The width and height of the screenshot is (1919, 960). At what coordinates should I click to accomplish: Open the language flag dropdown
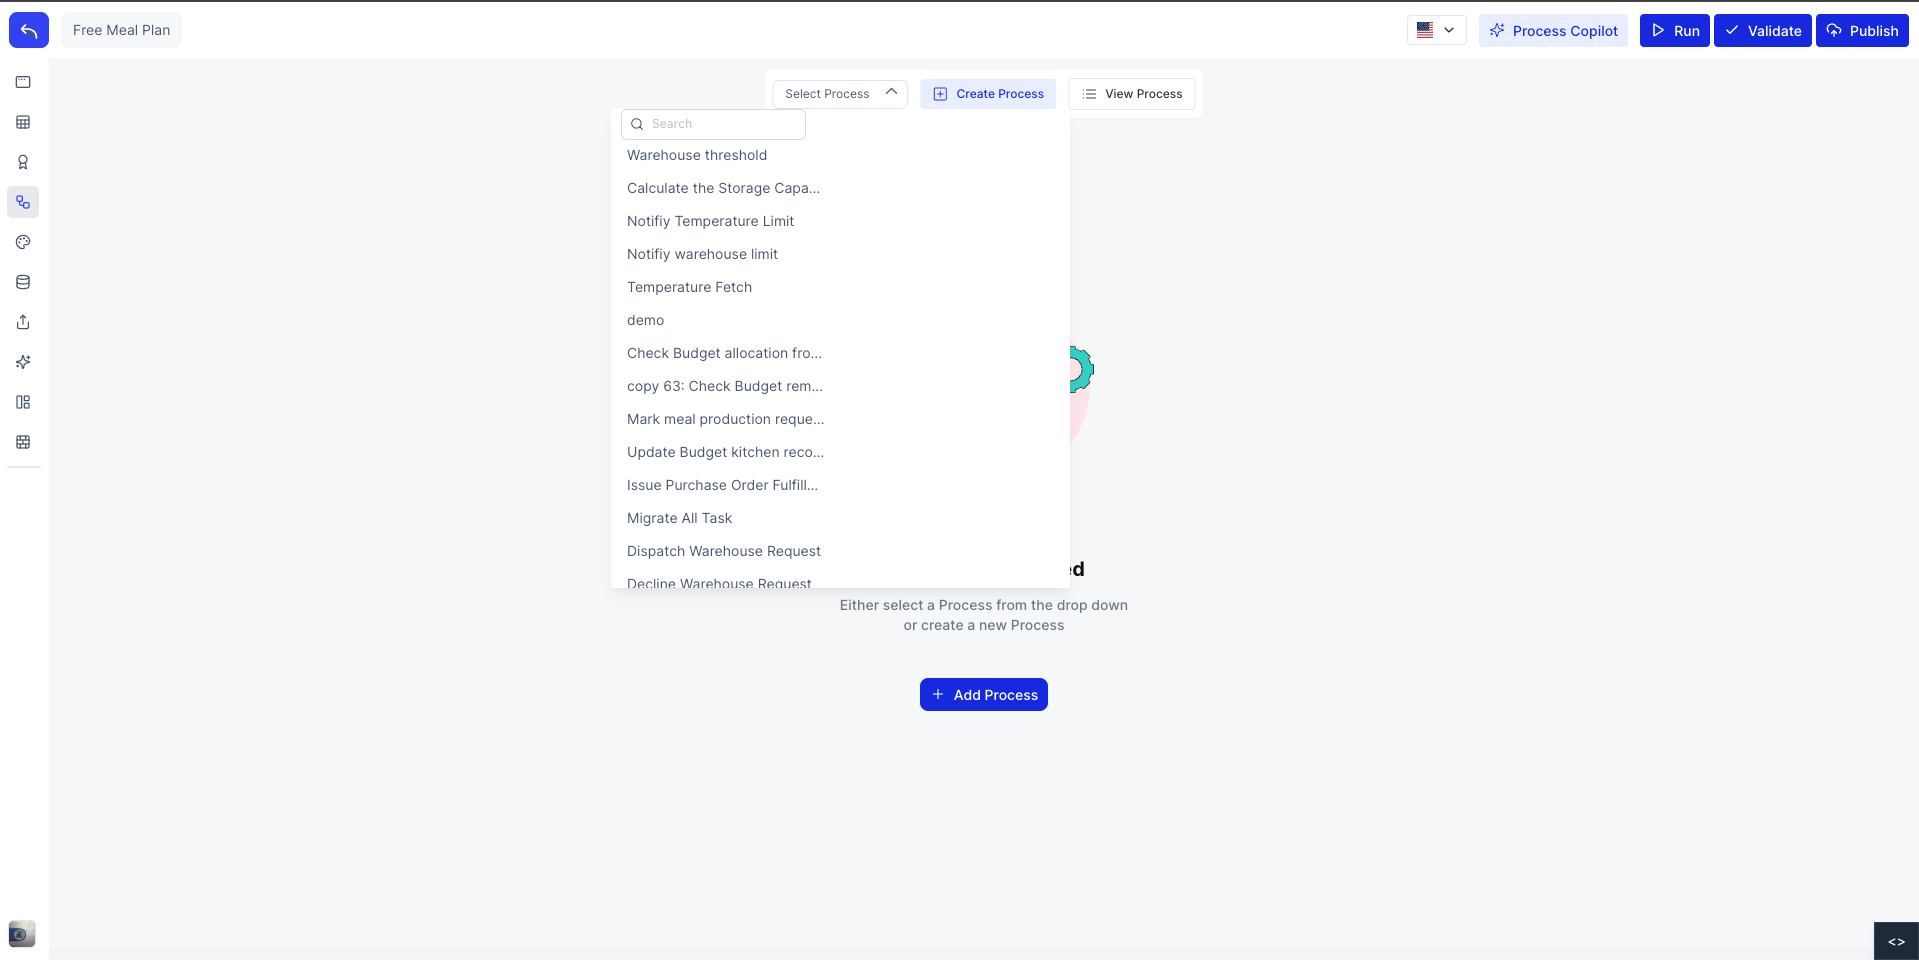[1436, 30]
